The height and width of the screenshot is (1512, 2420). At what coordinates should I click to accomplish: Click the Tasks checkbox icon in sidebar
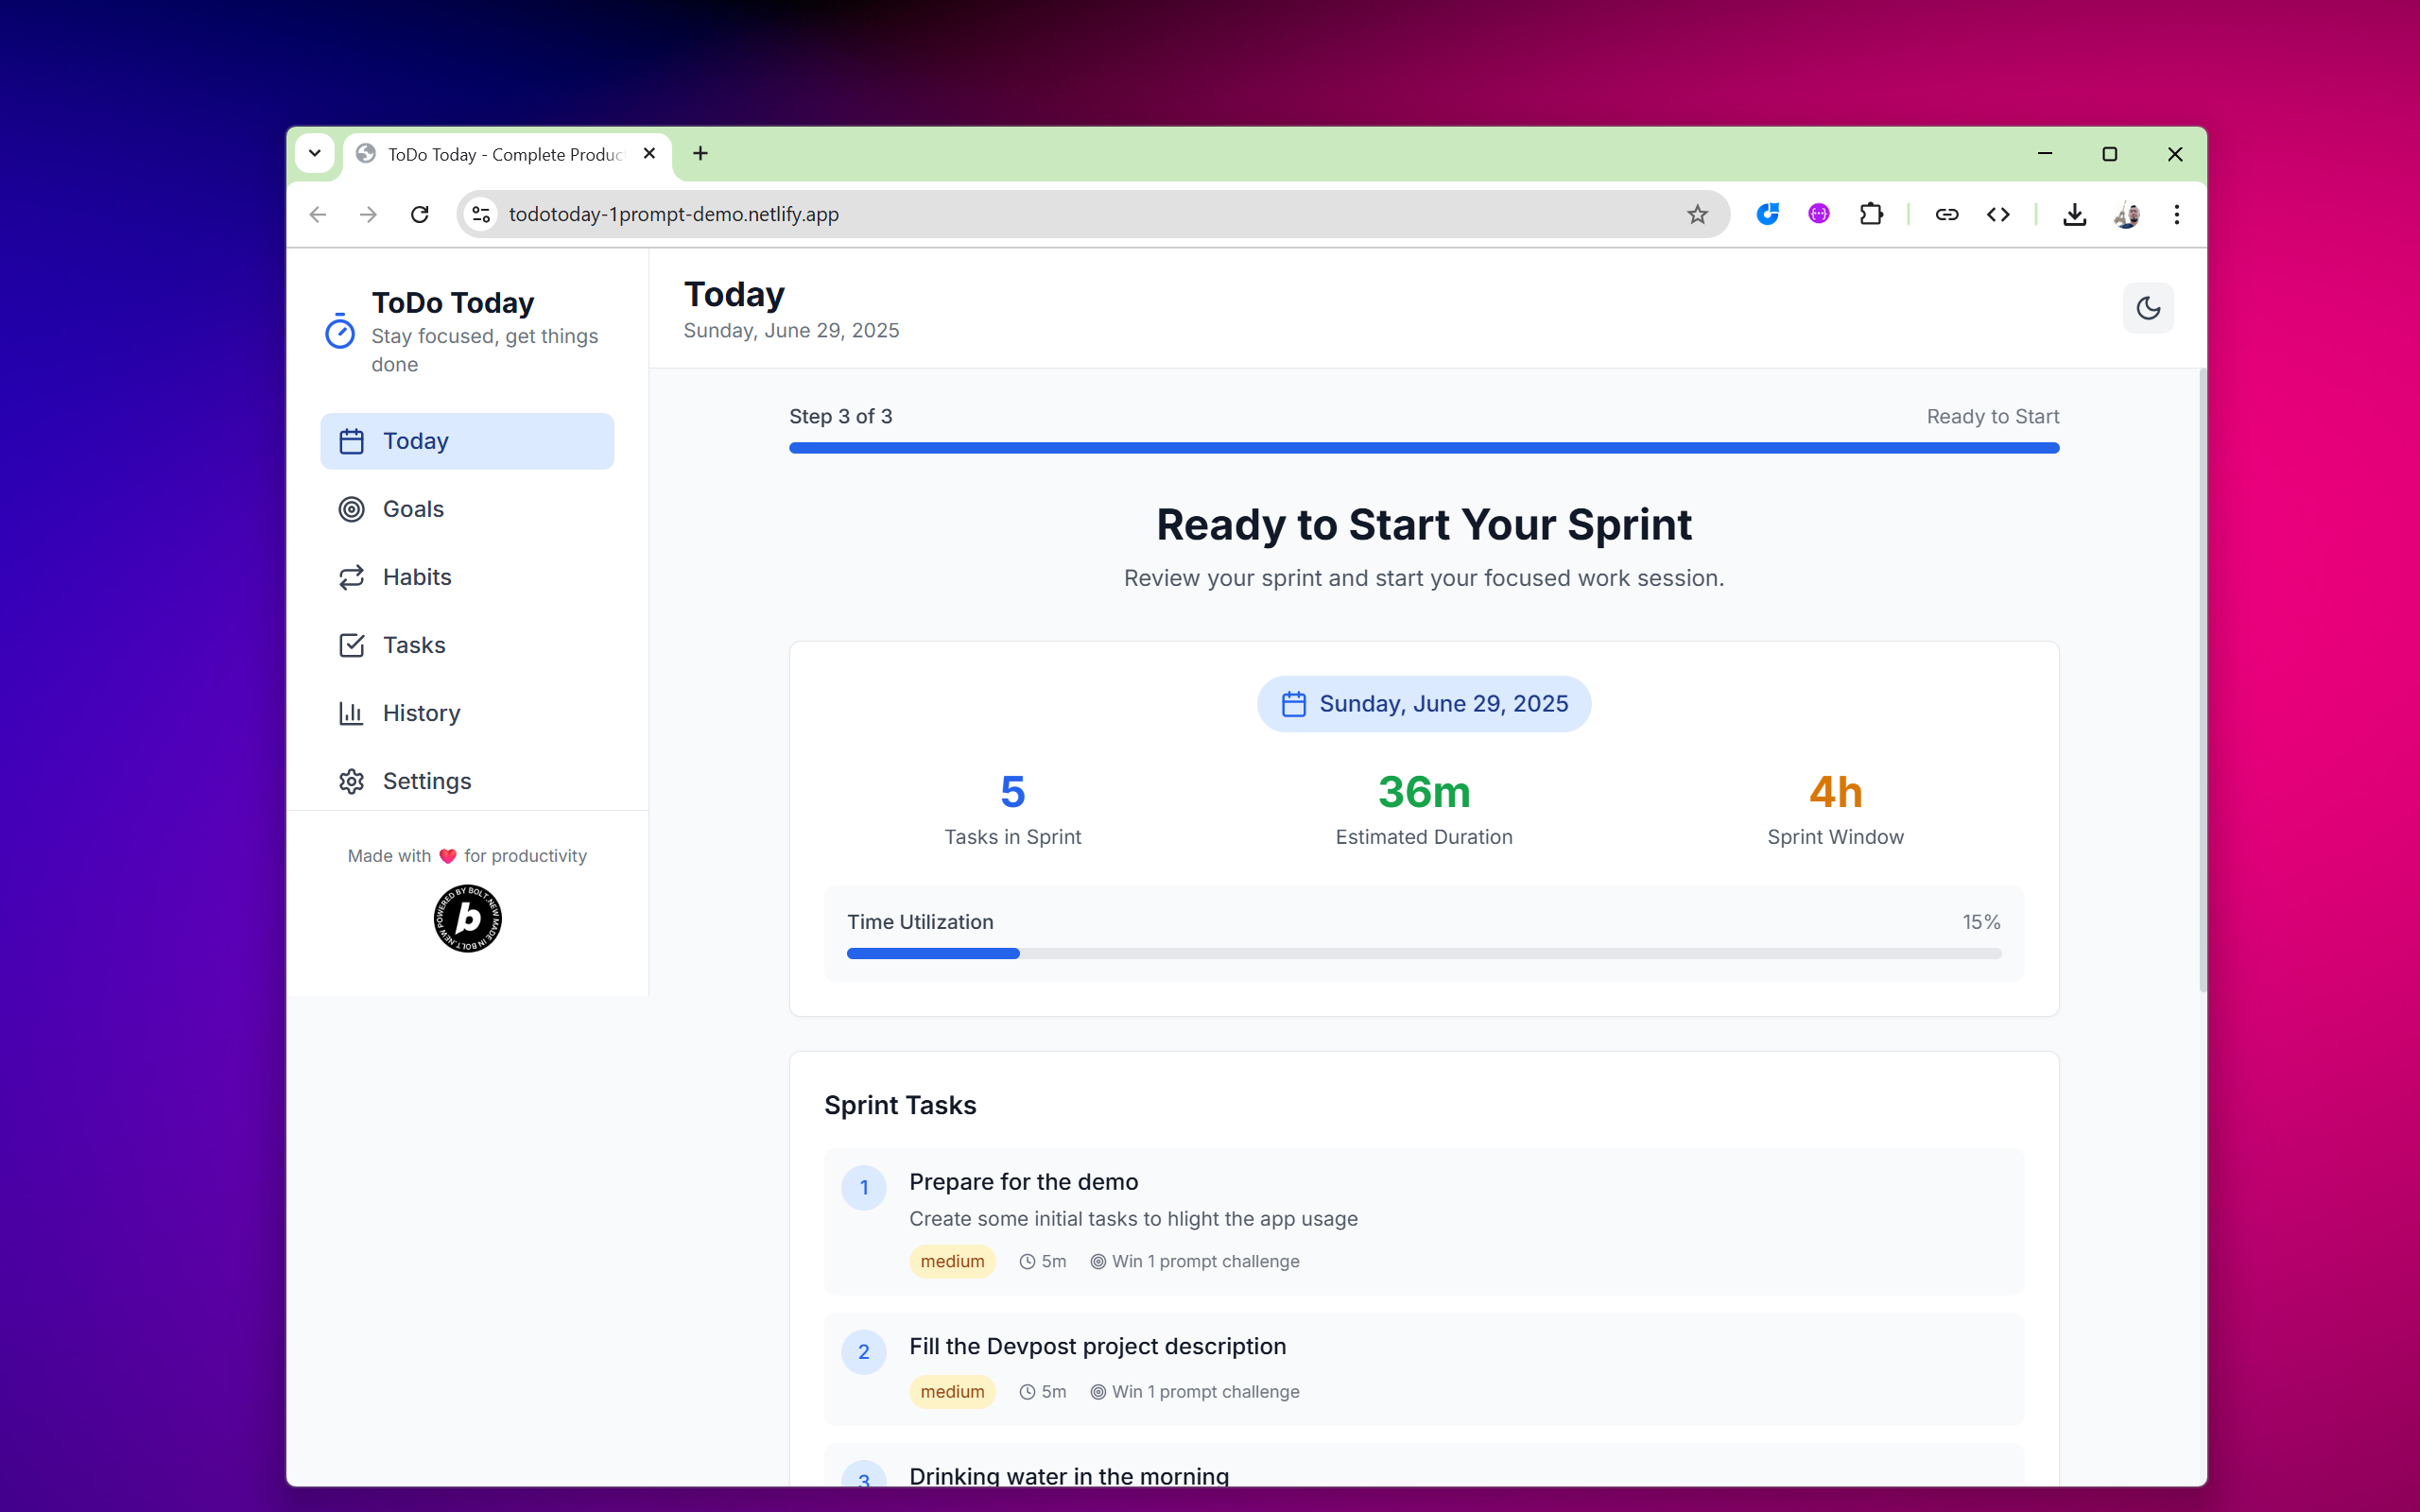click(351, 645)
